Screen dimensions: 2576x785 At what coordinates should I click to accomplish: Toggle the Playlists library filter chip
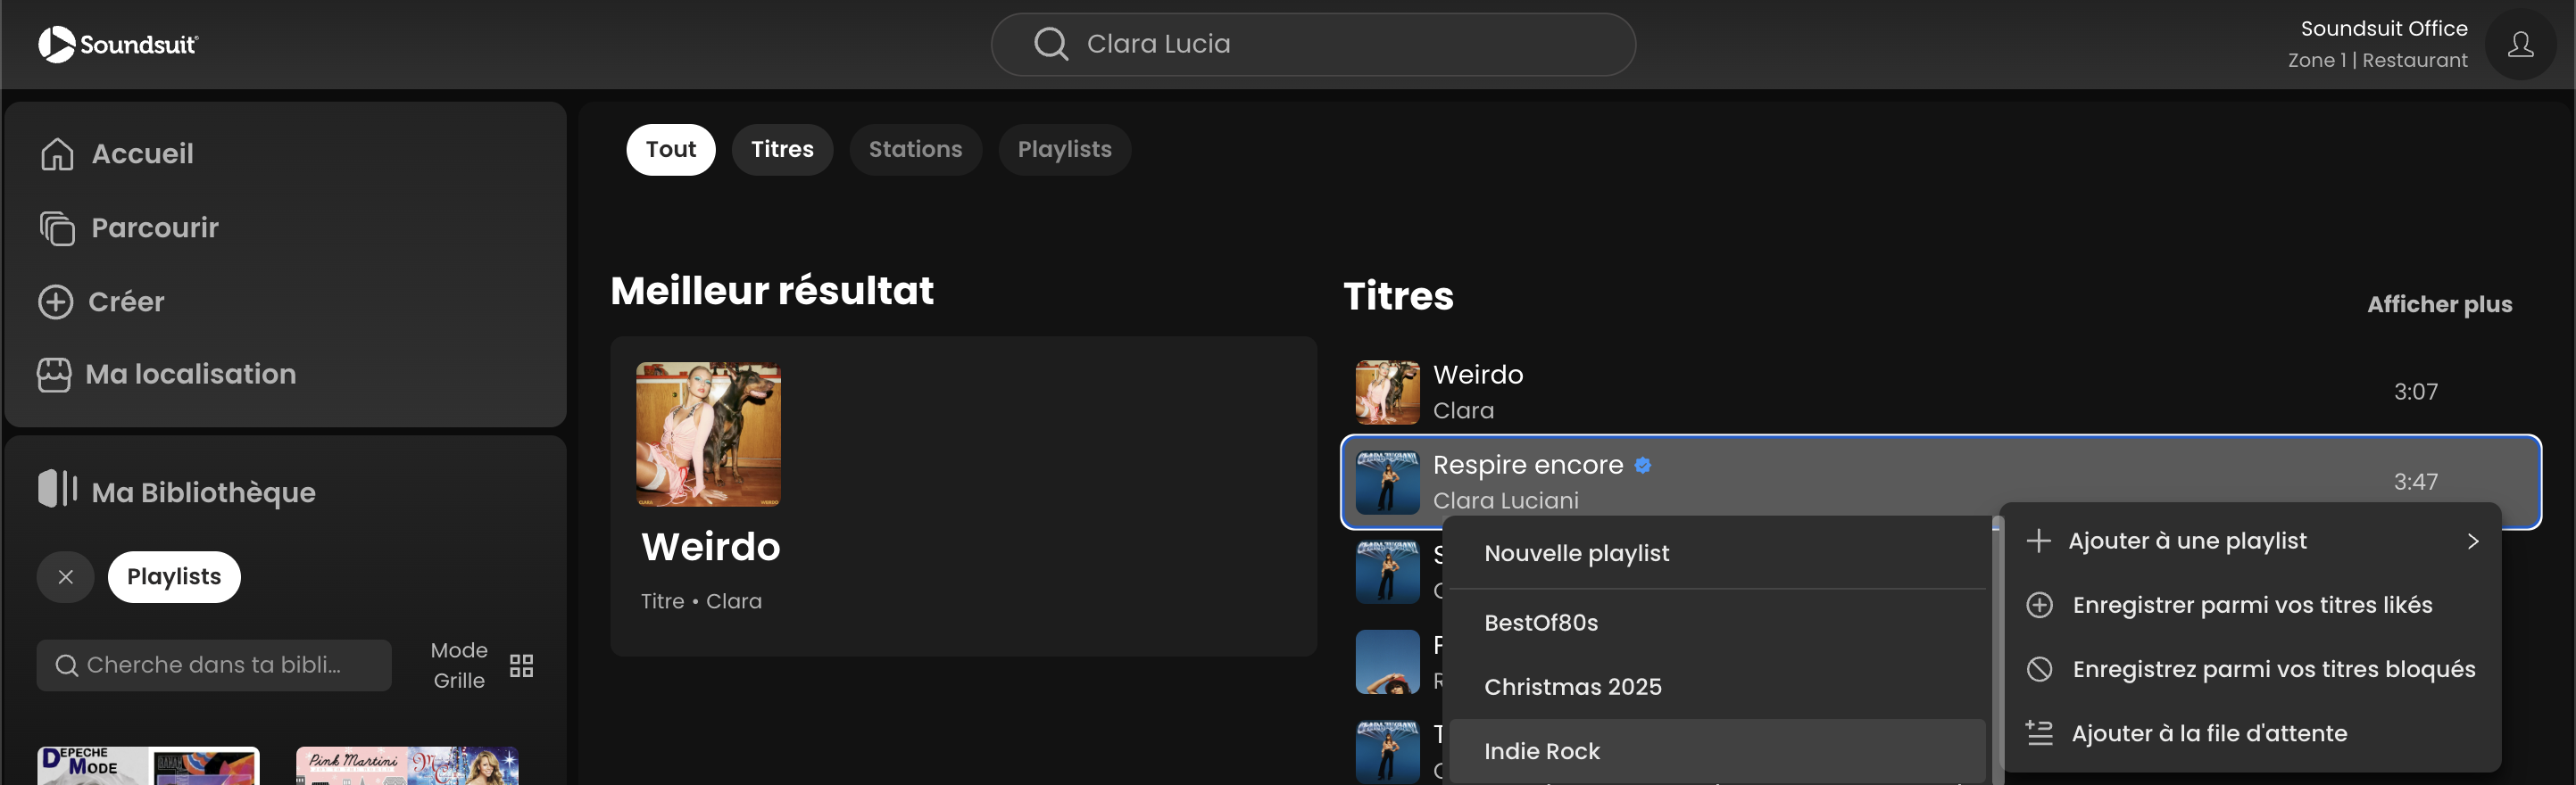[174, 577]
